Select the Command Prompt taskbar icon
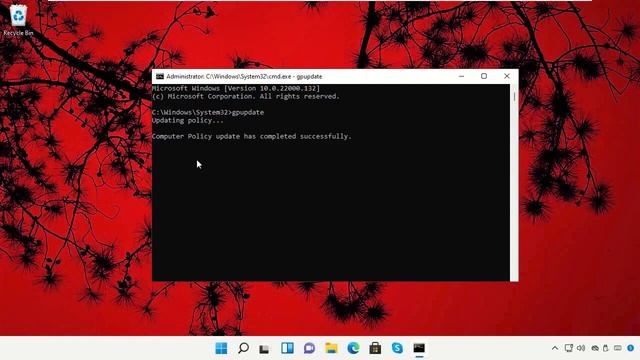Image resolution: width=640 pixels, height=360 pixels. [x=419, y=348]
